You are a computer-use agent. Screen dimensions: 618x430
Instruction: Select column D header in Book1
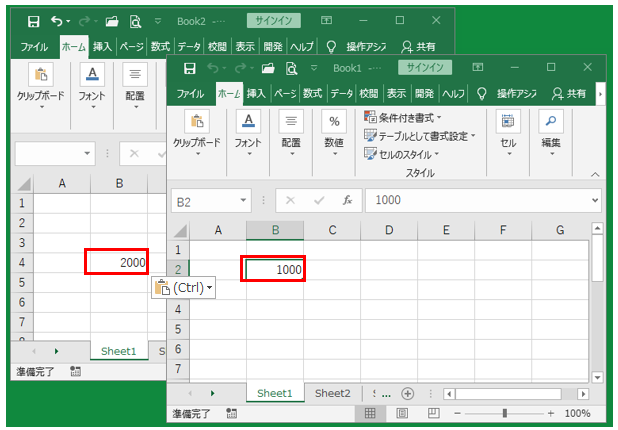tap(389, 230)
